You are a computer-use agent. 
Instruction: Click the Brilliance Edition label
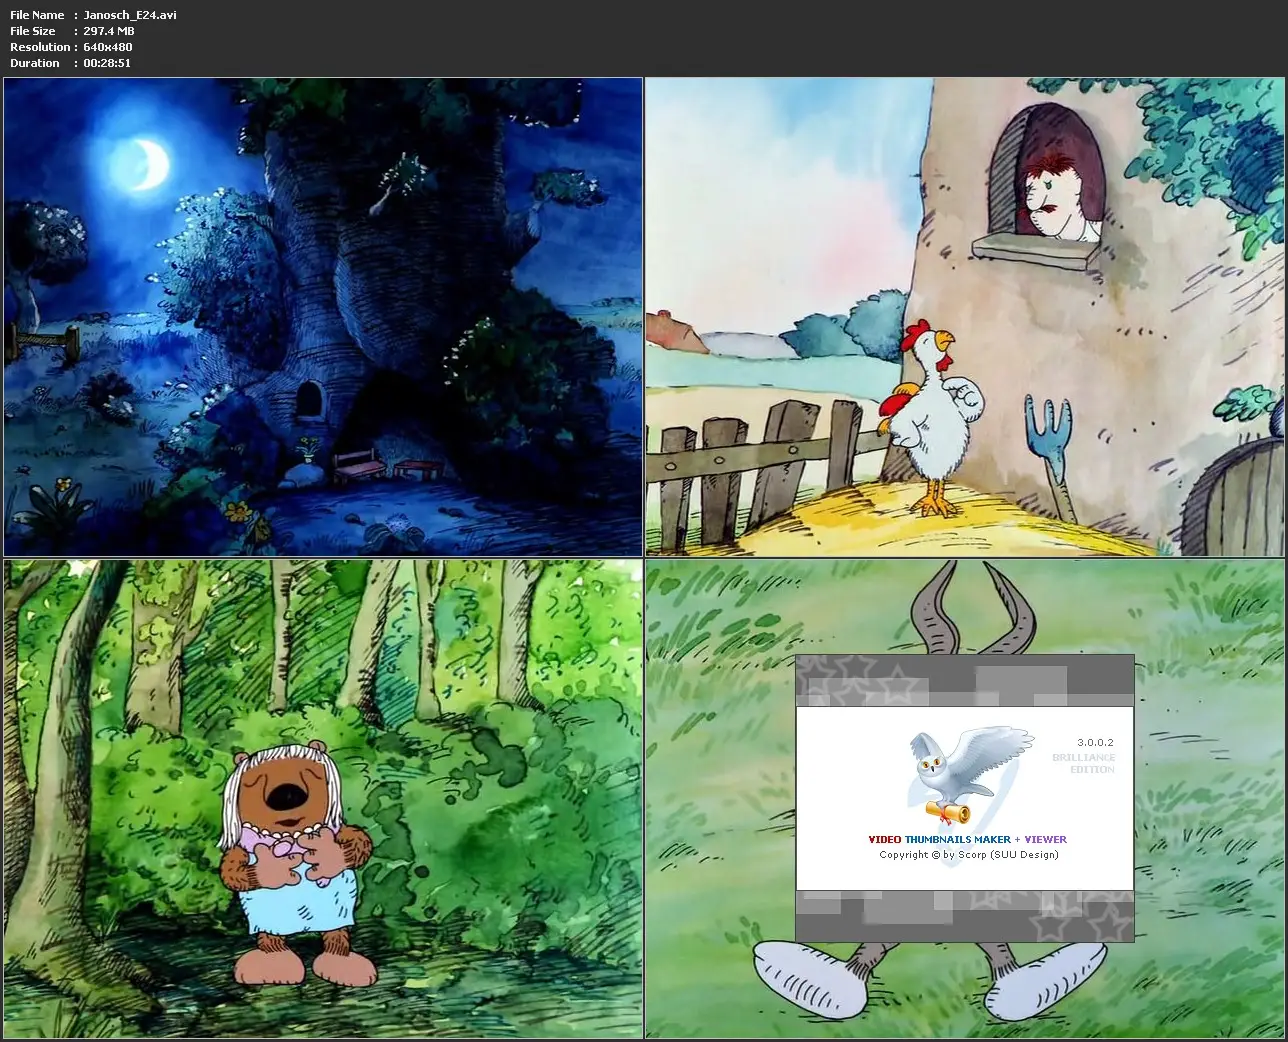(1083, 763)
